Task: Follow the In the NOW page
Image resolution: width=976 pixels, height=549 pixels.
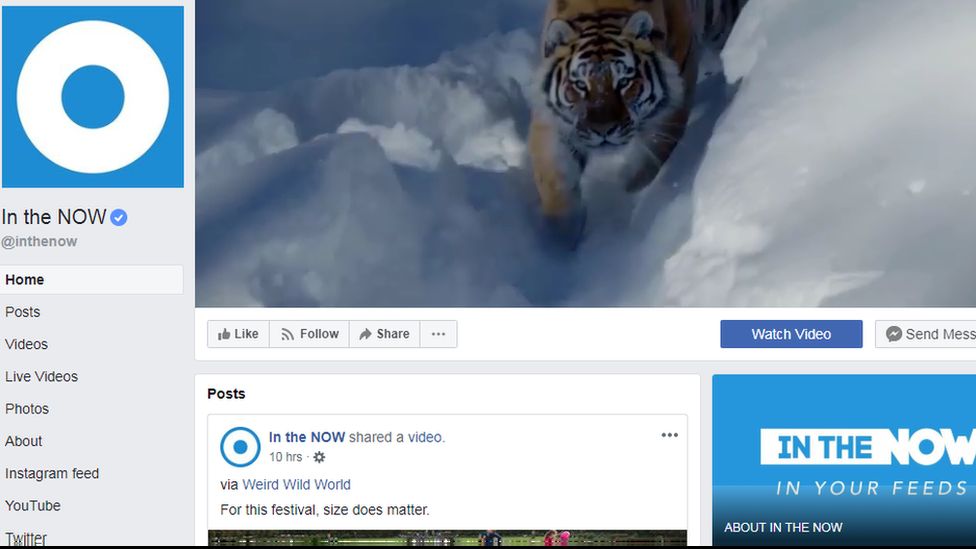Action: (x=309, y=334)
